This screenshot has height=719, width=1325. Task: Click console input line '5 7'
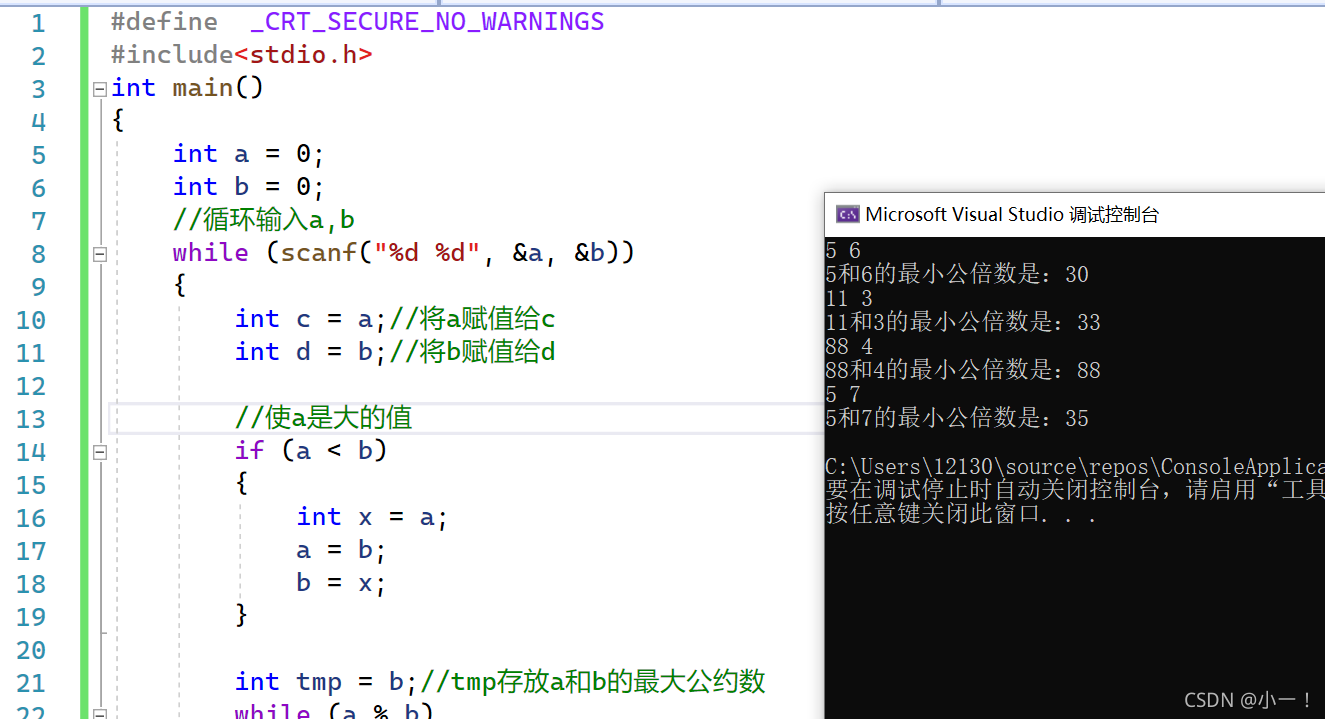(x=843, y=394)
